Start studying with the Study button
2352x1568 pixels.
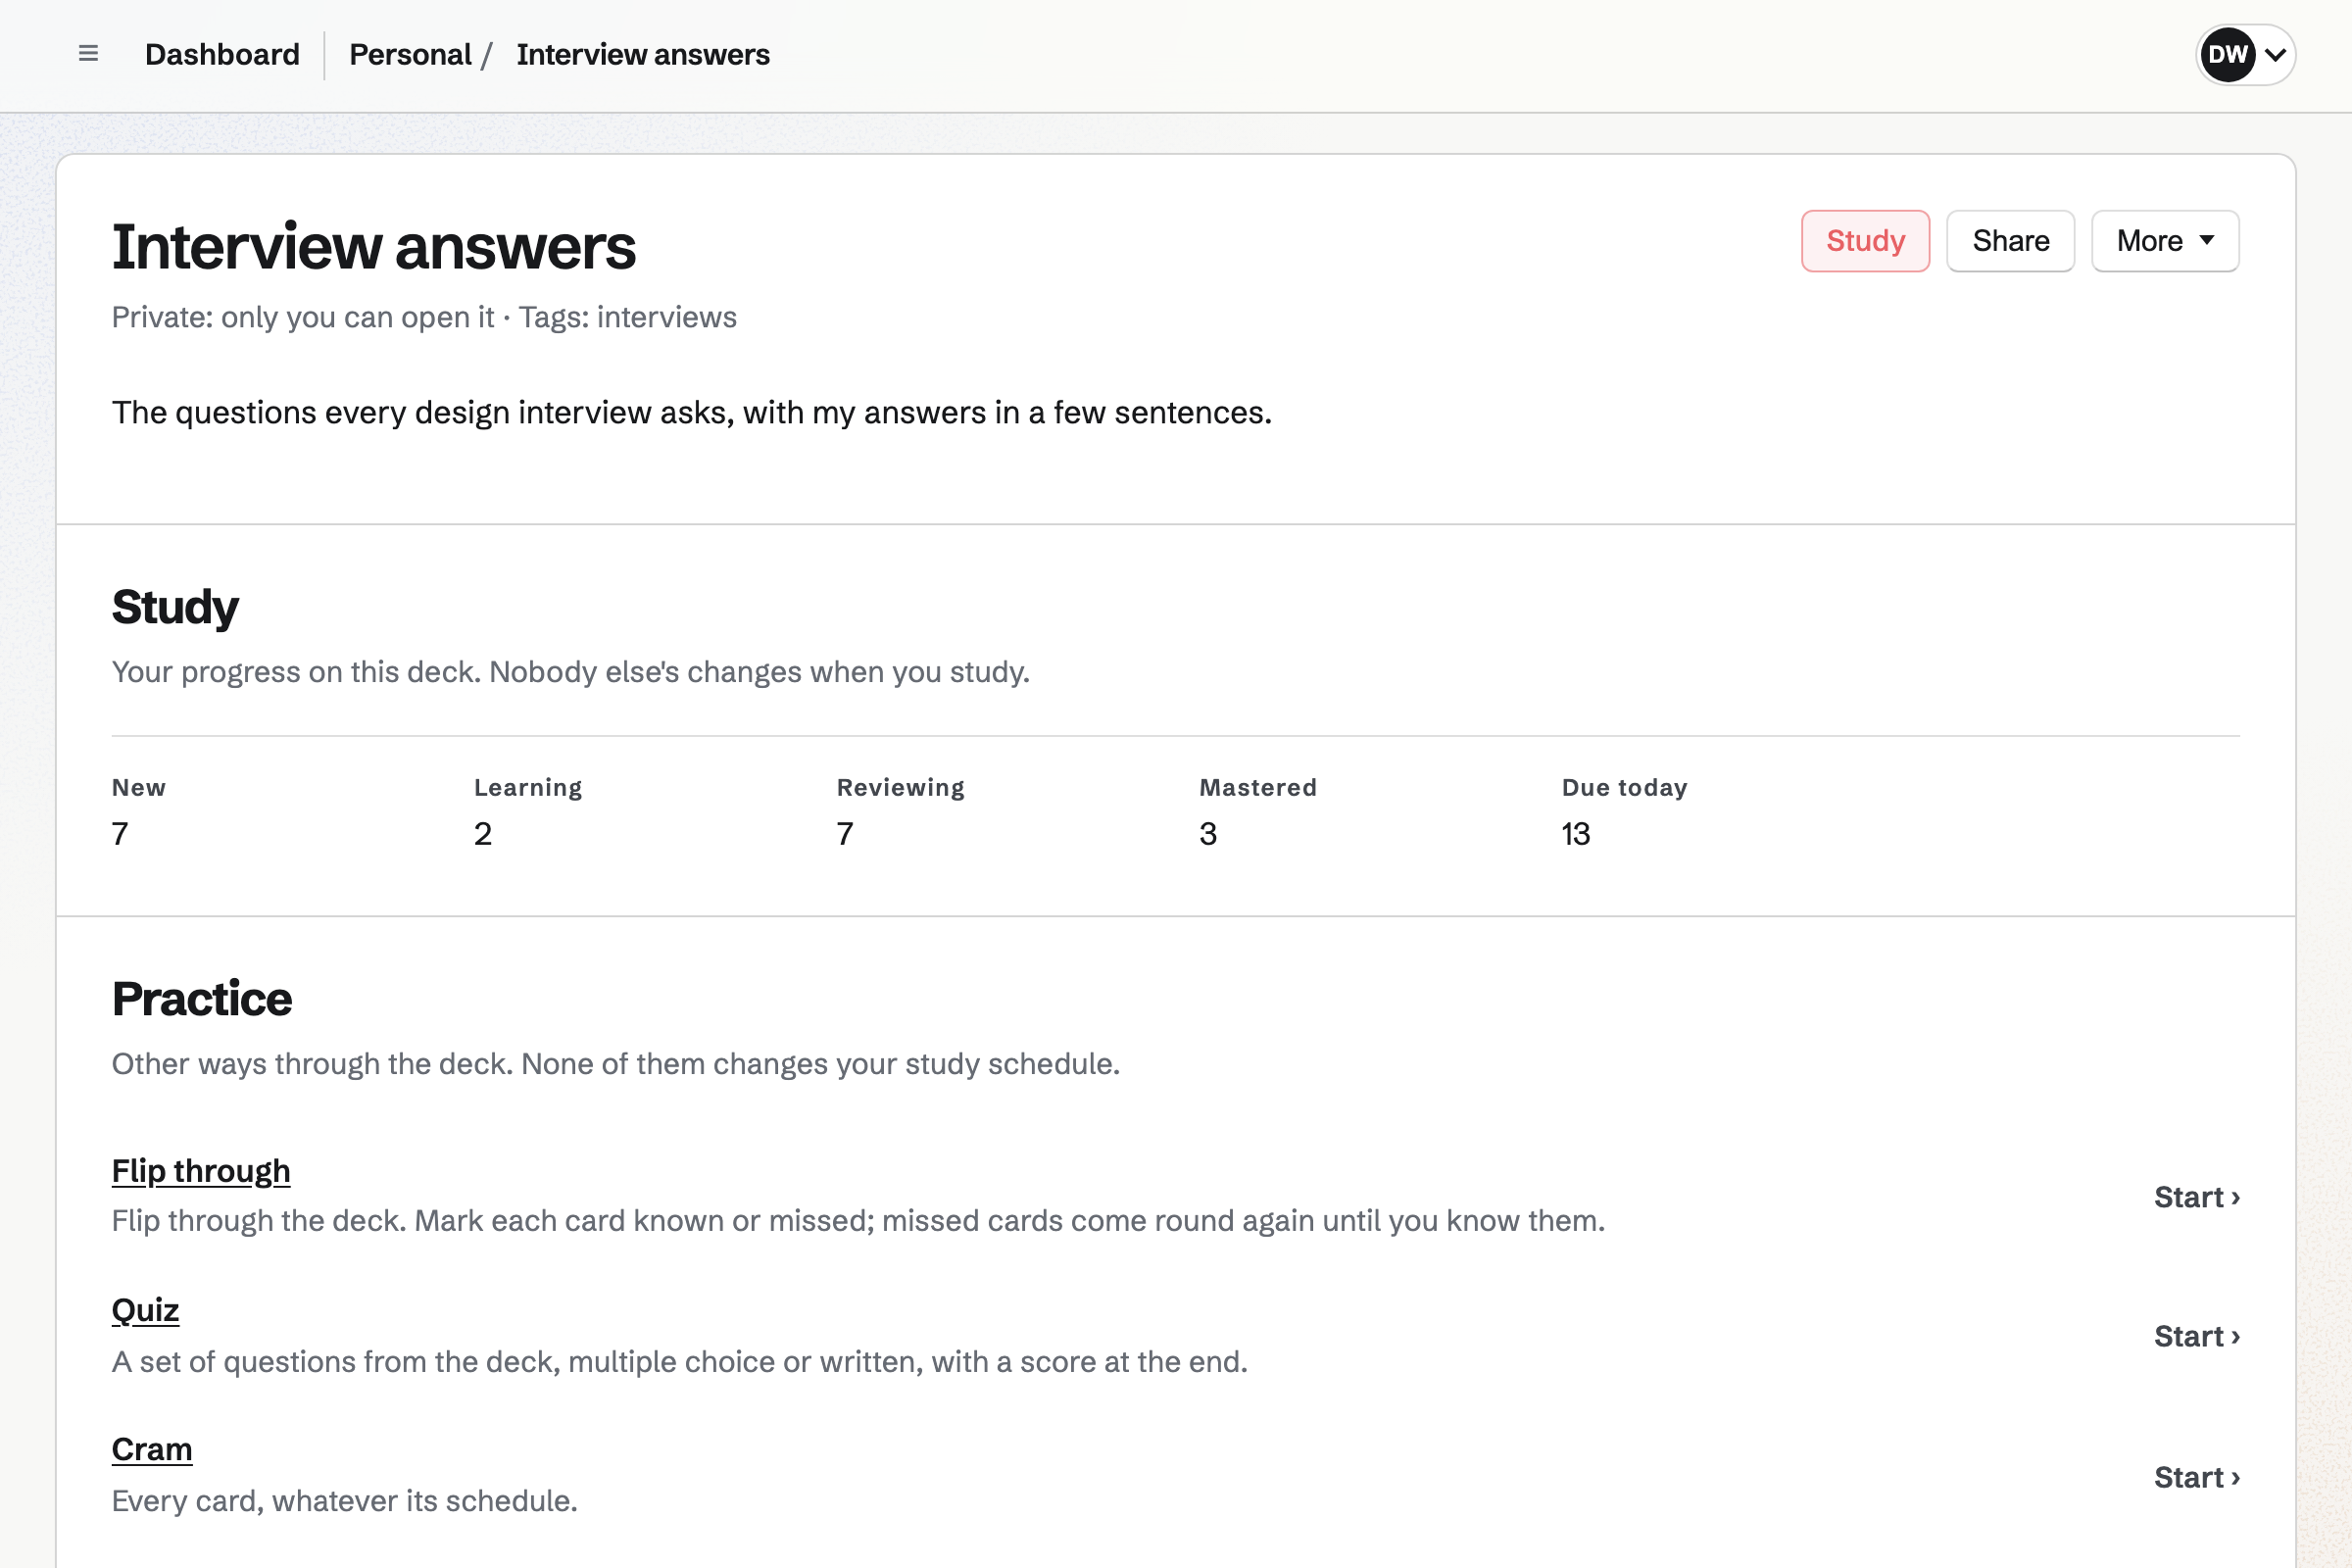(1865, 241)
